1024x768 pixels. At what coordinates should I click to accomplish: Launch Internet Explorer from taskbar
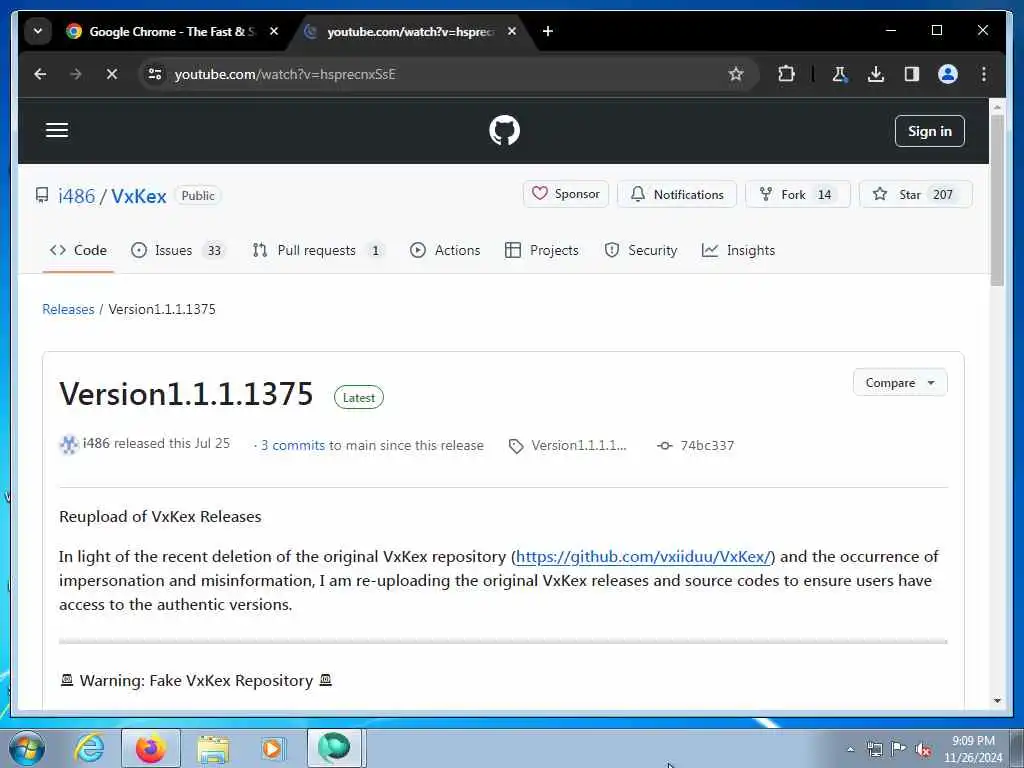coord(89,748)
